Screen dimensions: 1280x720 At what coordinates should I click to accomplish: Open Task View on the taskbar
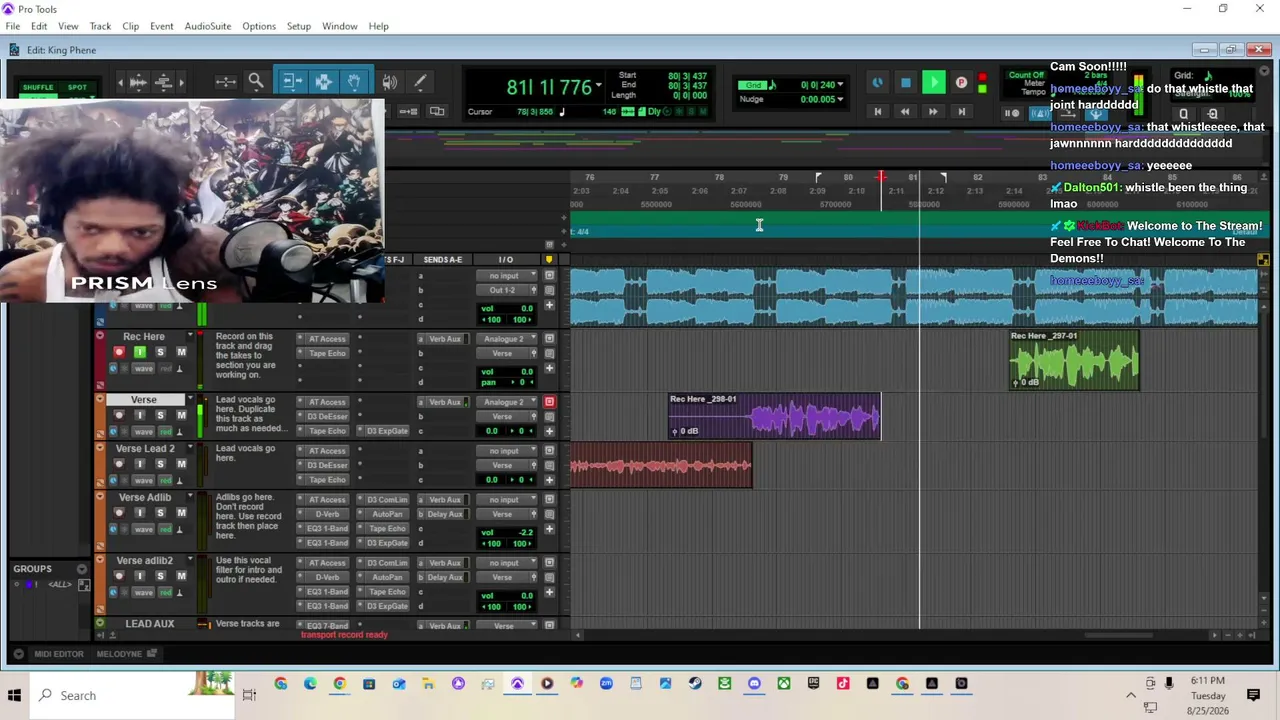pyautogui.click(x=249, y=695)
